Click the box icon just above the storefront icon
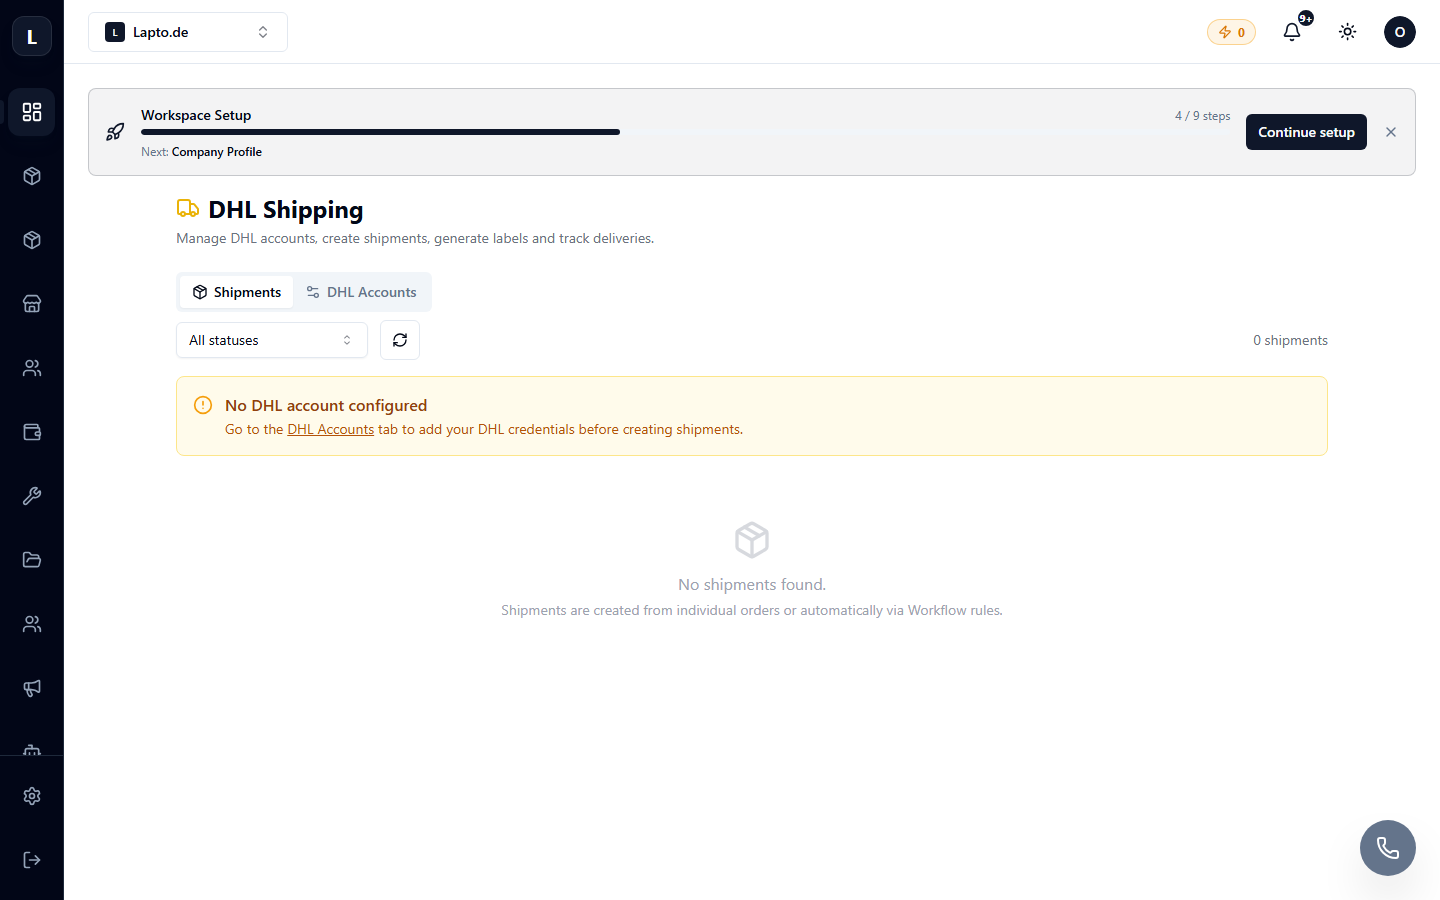This screenshot has width=1440, height=900. (x=32, y=240)
